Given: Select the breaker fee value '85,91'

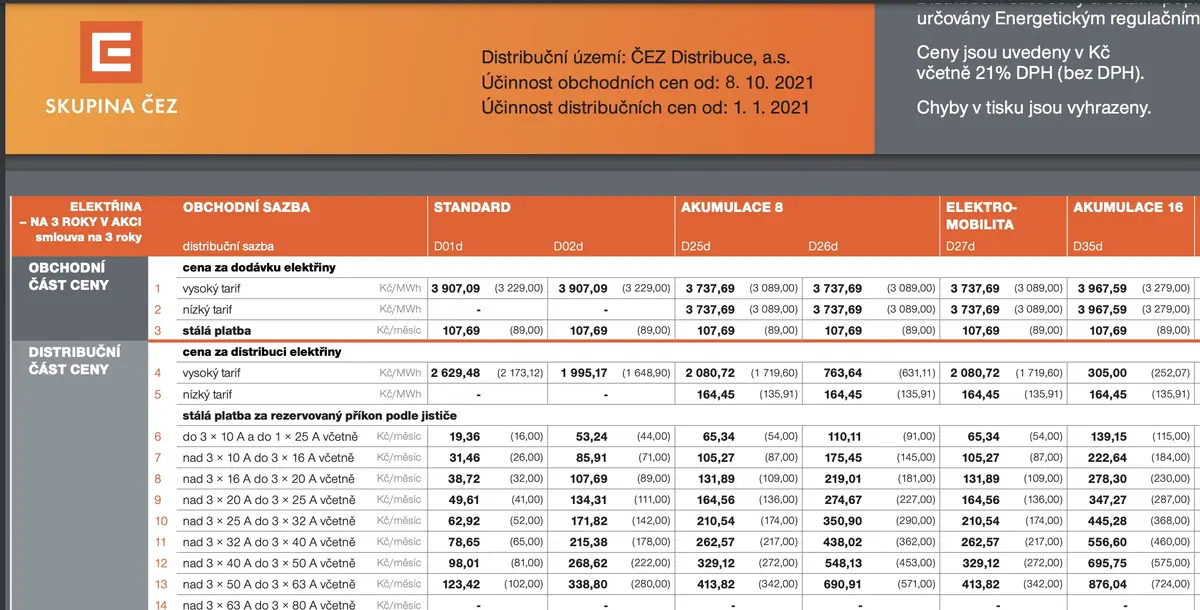Looking at the screenshot, I should click(x=592, y=458).
